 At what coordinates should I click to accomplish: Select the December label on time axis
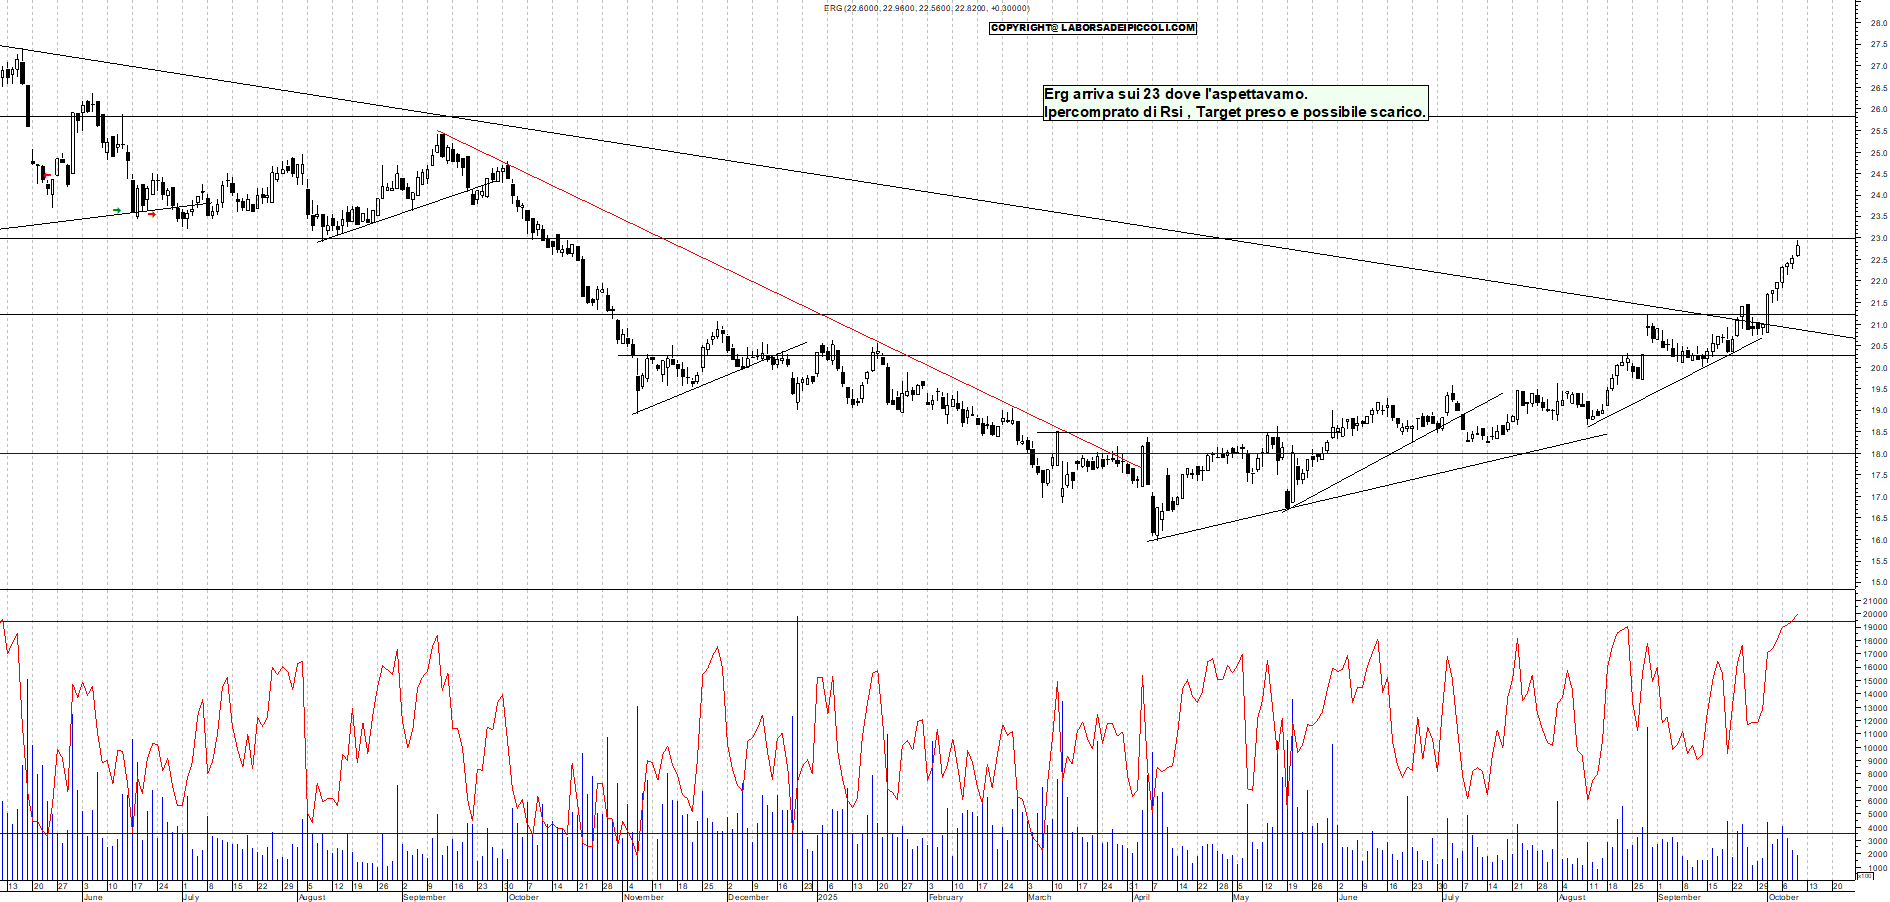748,897
